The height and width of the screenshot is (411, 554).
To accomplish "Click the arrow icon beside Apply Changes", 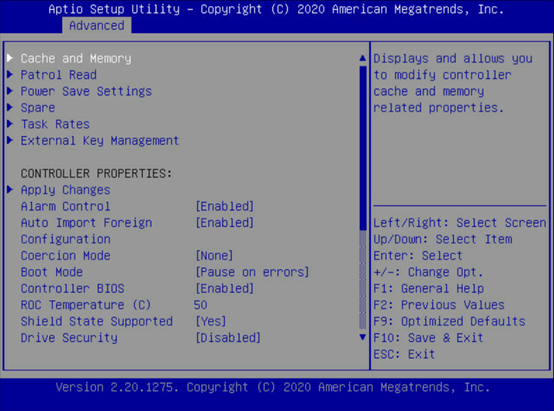I will (x=10, y=190).
